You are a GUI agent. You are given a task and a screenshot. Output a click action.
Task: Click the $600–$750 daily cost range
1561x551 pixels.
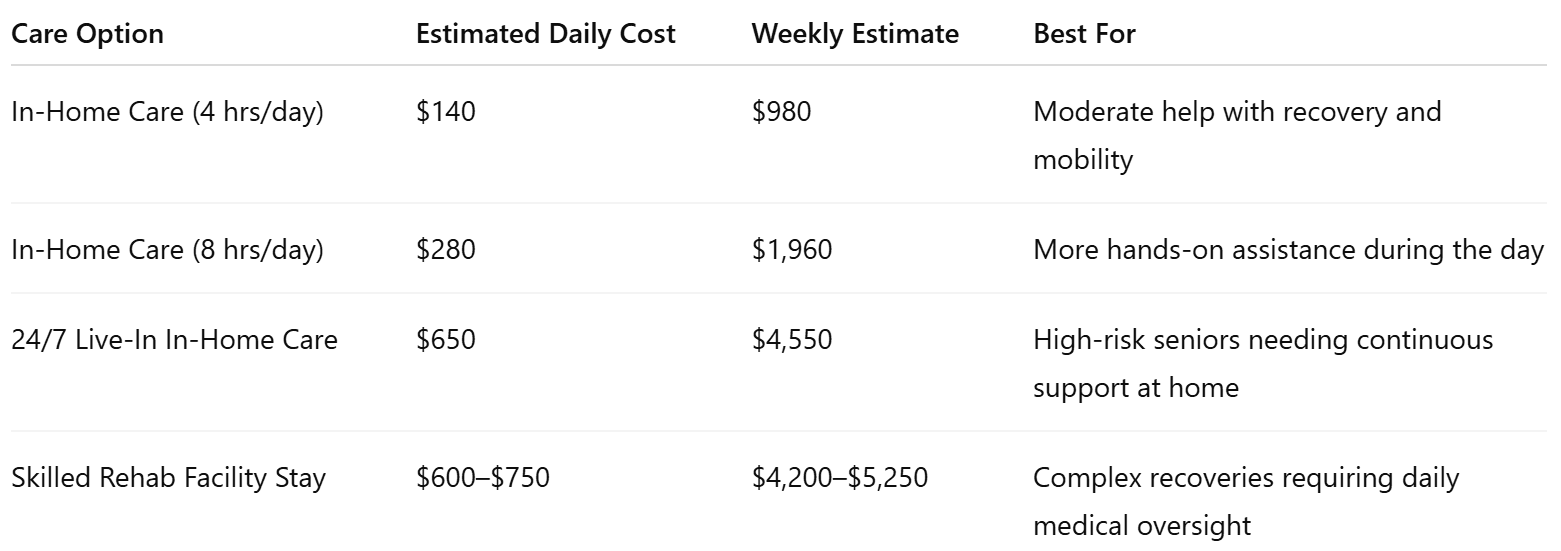483,478
